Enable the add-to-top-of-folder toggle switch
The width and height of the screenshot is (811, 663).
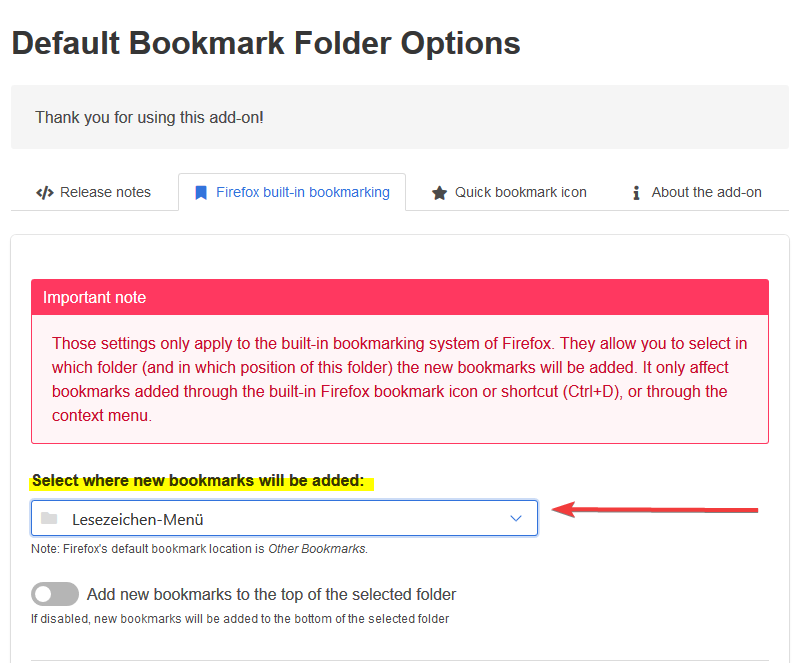click(55, 595)
